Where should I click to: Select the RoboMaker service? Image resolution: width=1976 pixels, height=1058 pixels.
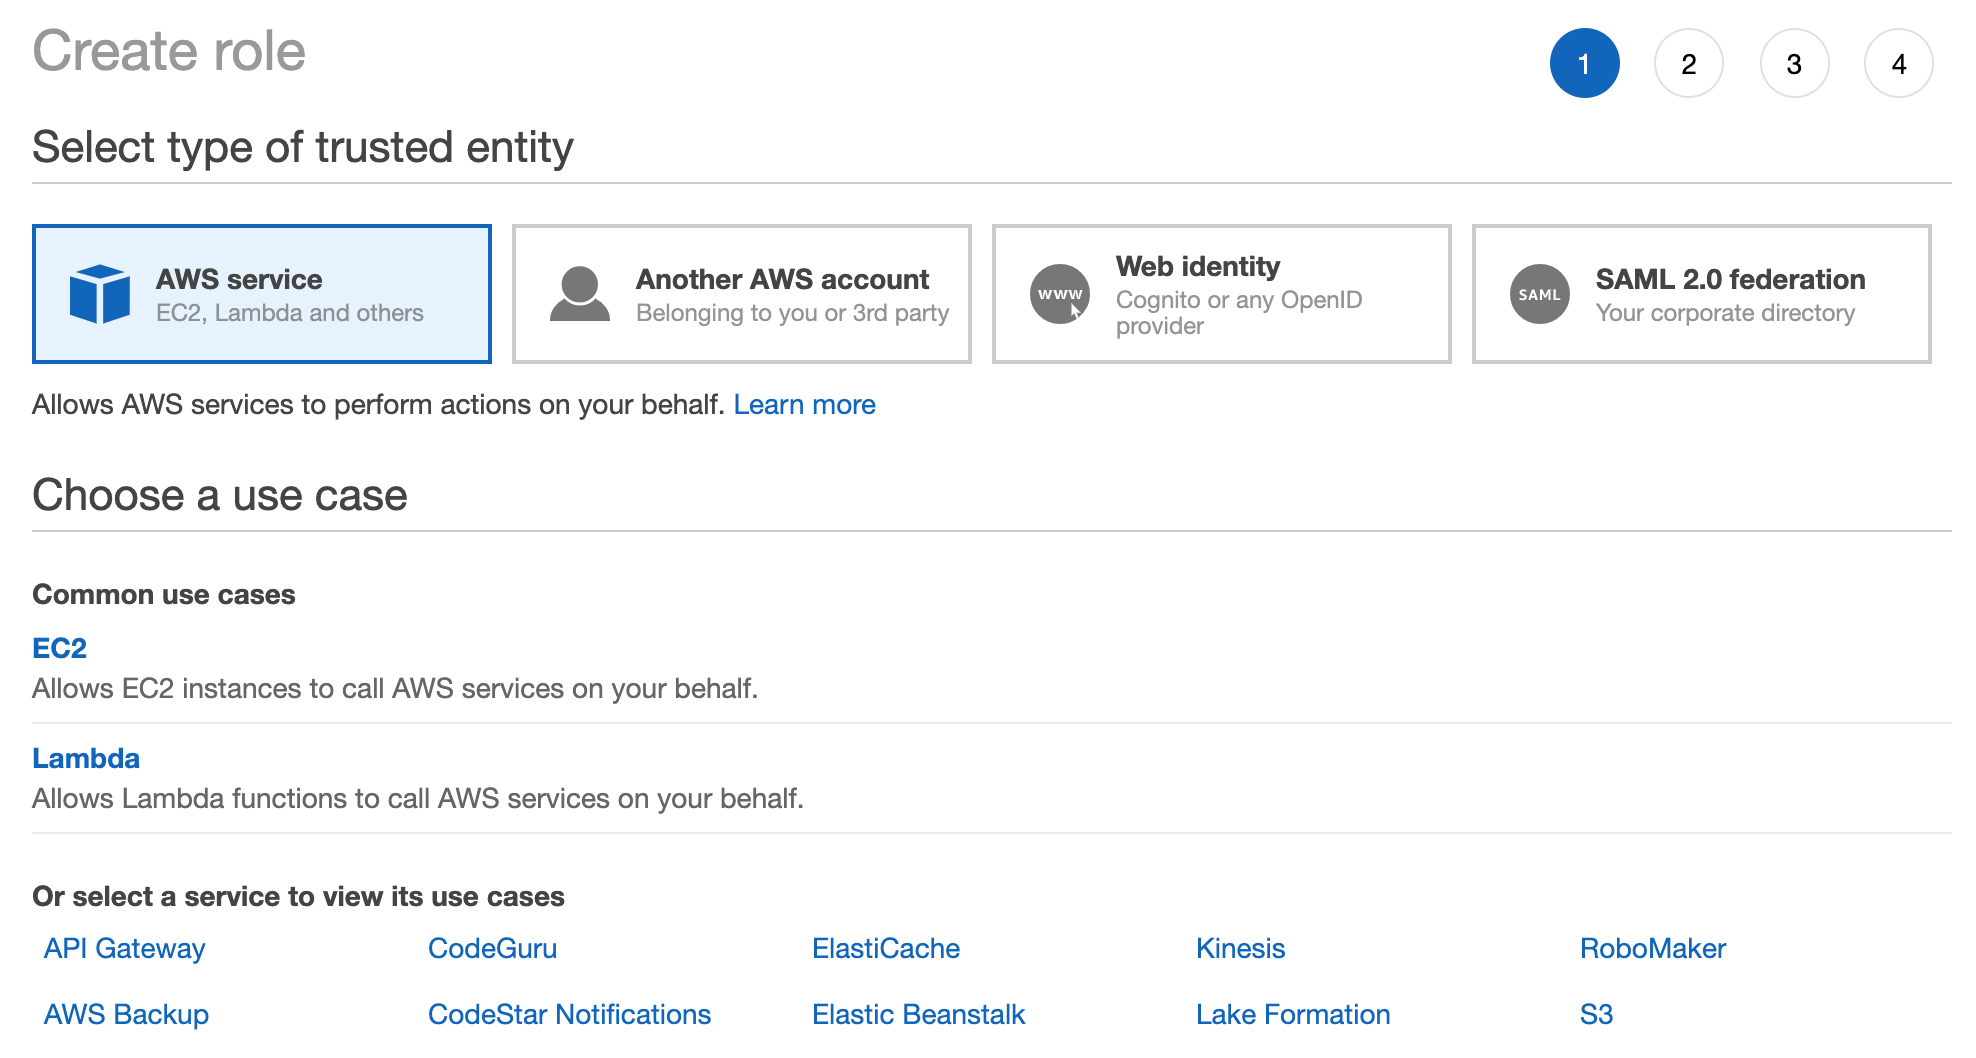tap(1653, 948)
